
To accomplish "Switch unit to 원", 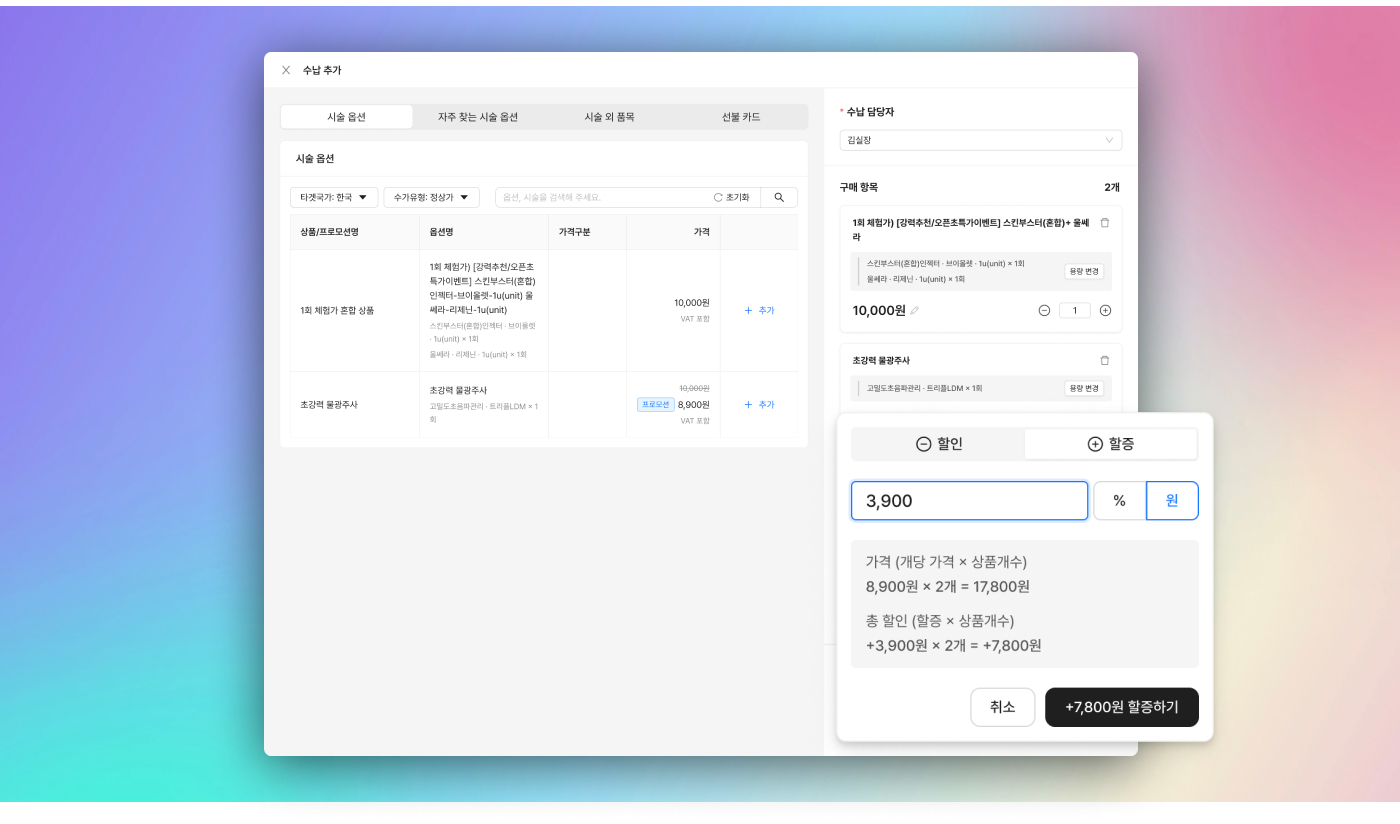I will point(1172,501).
